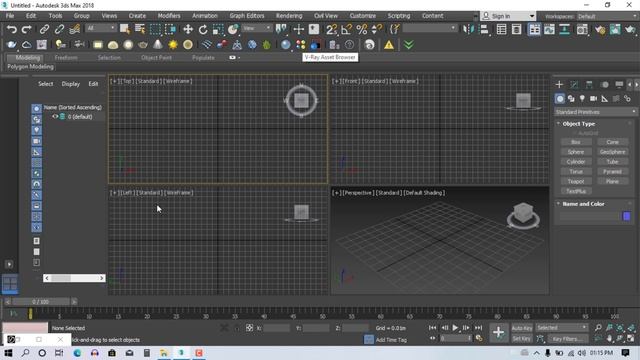Viewport: 640px width, 360px height.
Task: Toggle Set Key mode
Action: [522, 338]
